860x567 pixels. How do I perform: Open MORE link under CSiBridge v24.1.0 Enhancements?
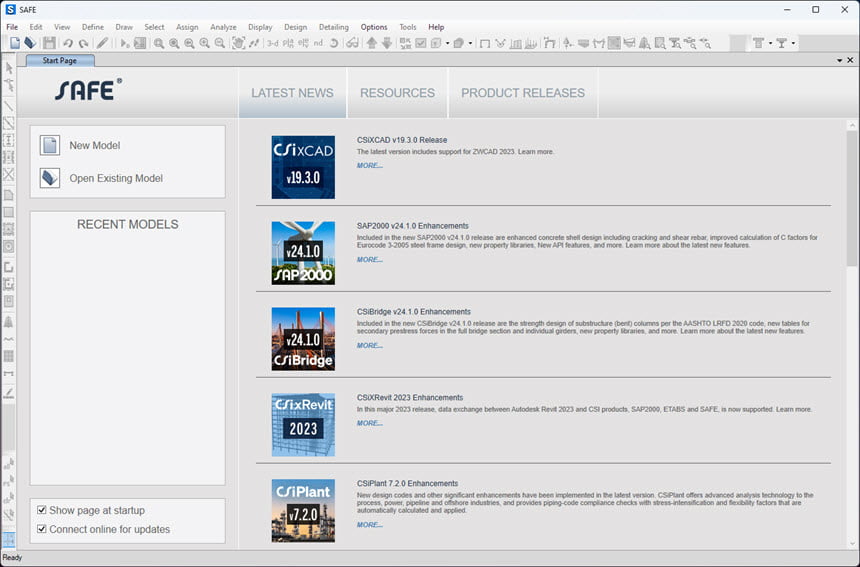370,345
